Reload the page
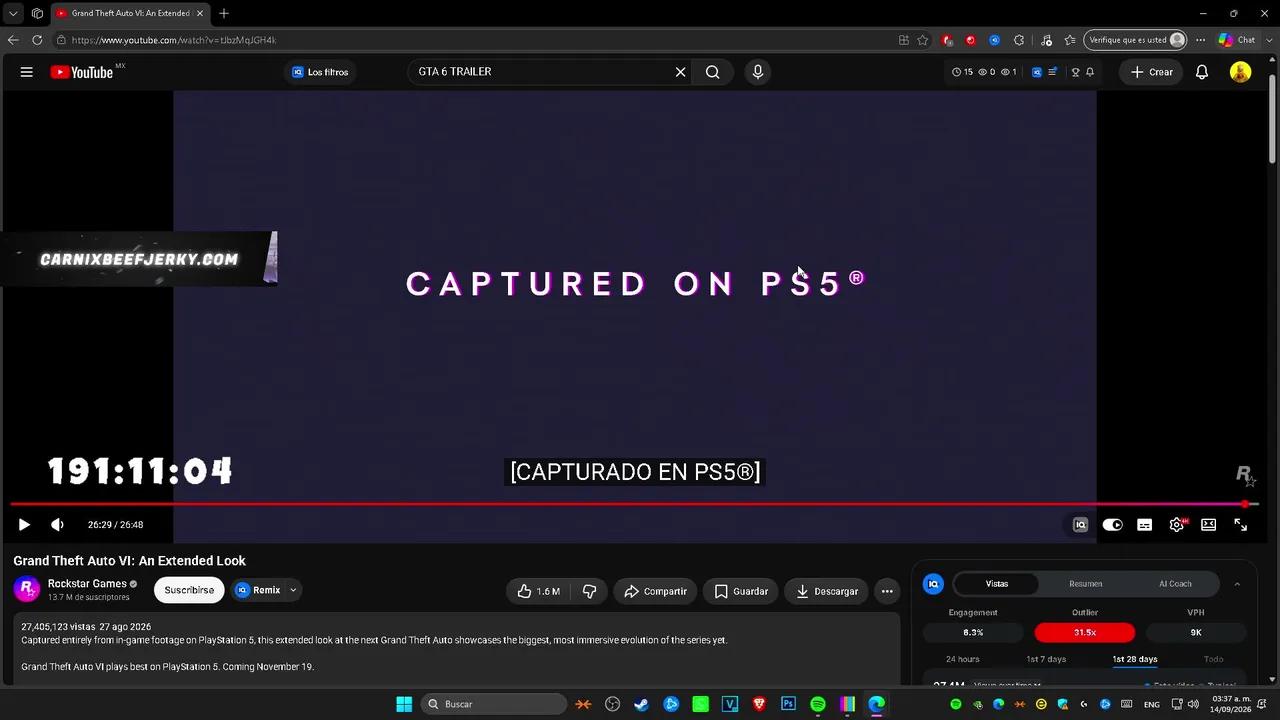 tap(37, 40)
